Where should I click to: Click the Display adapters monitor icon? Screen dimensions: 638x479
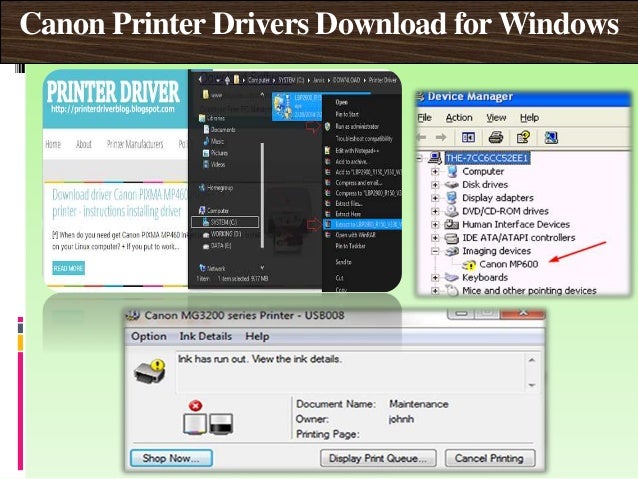(x=452, y=198)
